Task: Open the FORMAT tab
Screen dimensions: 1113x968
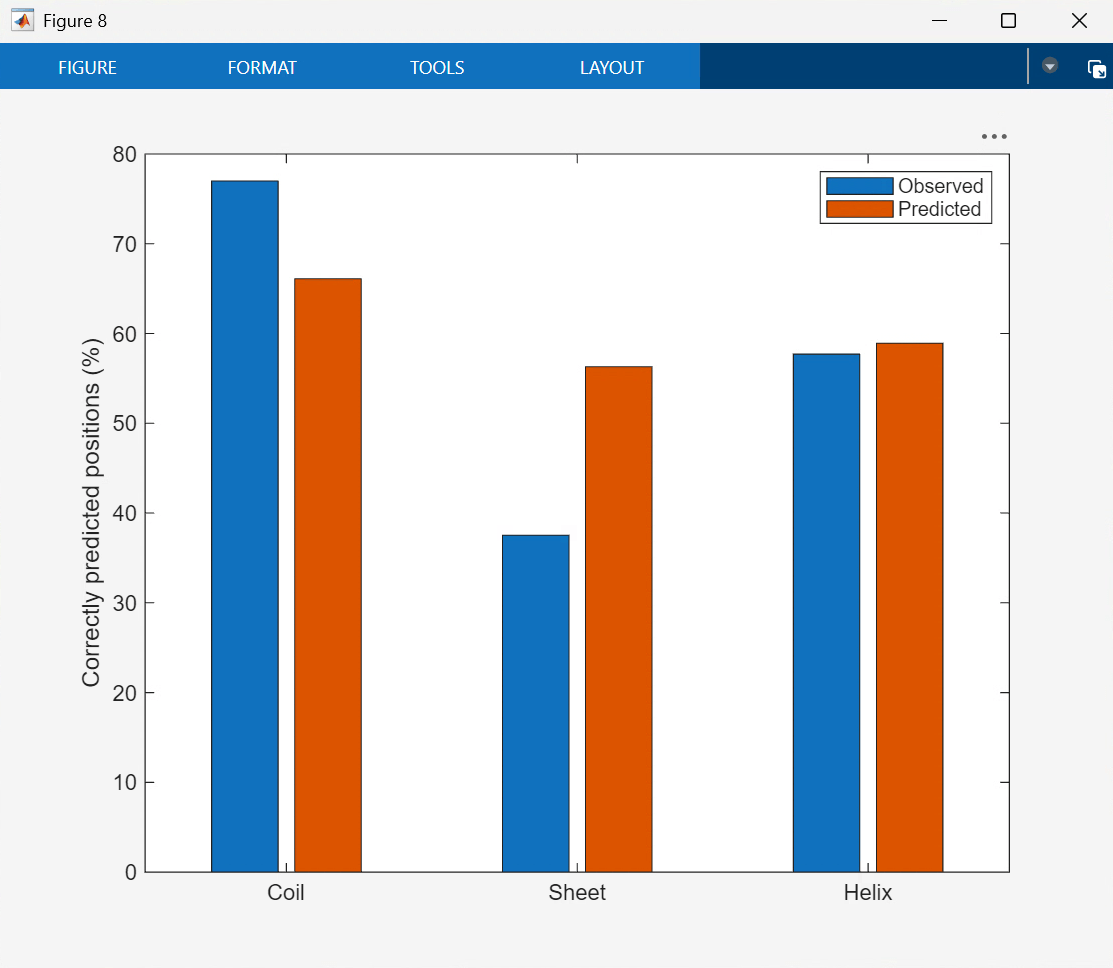Action: 262,68
